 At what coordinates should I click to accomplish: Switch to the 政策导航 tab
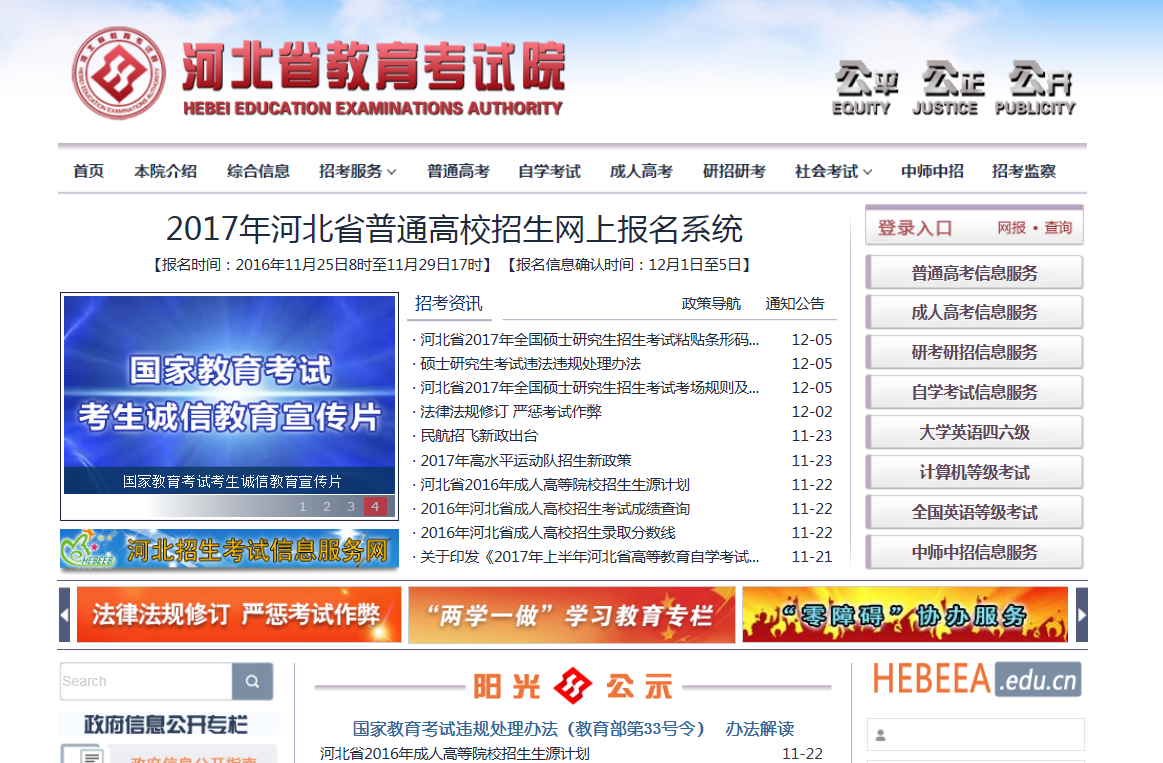click(711, 304)
